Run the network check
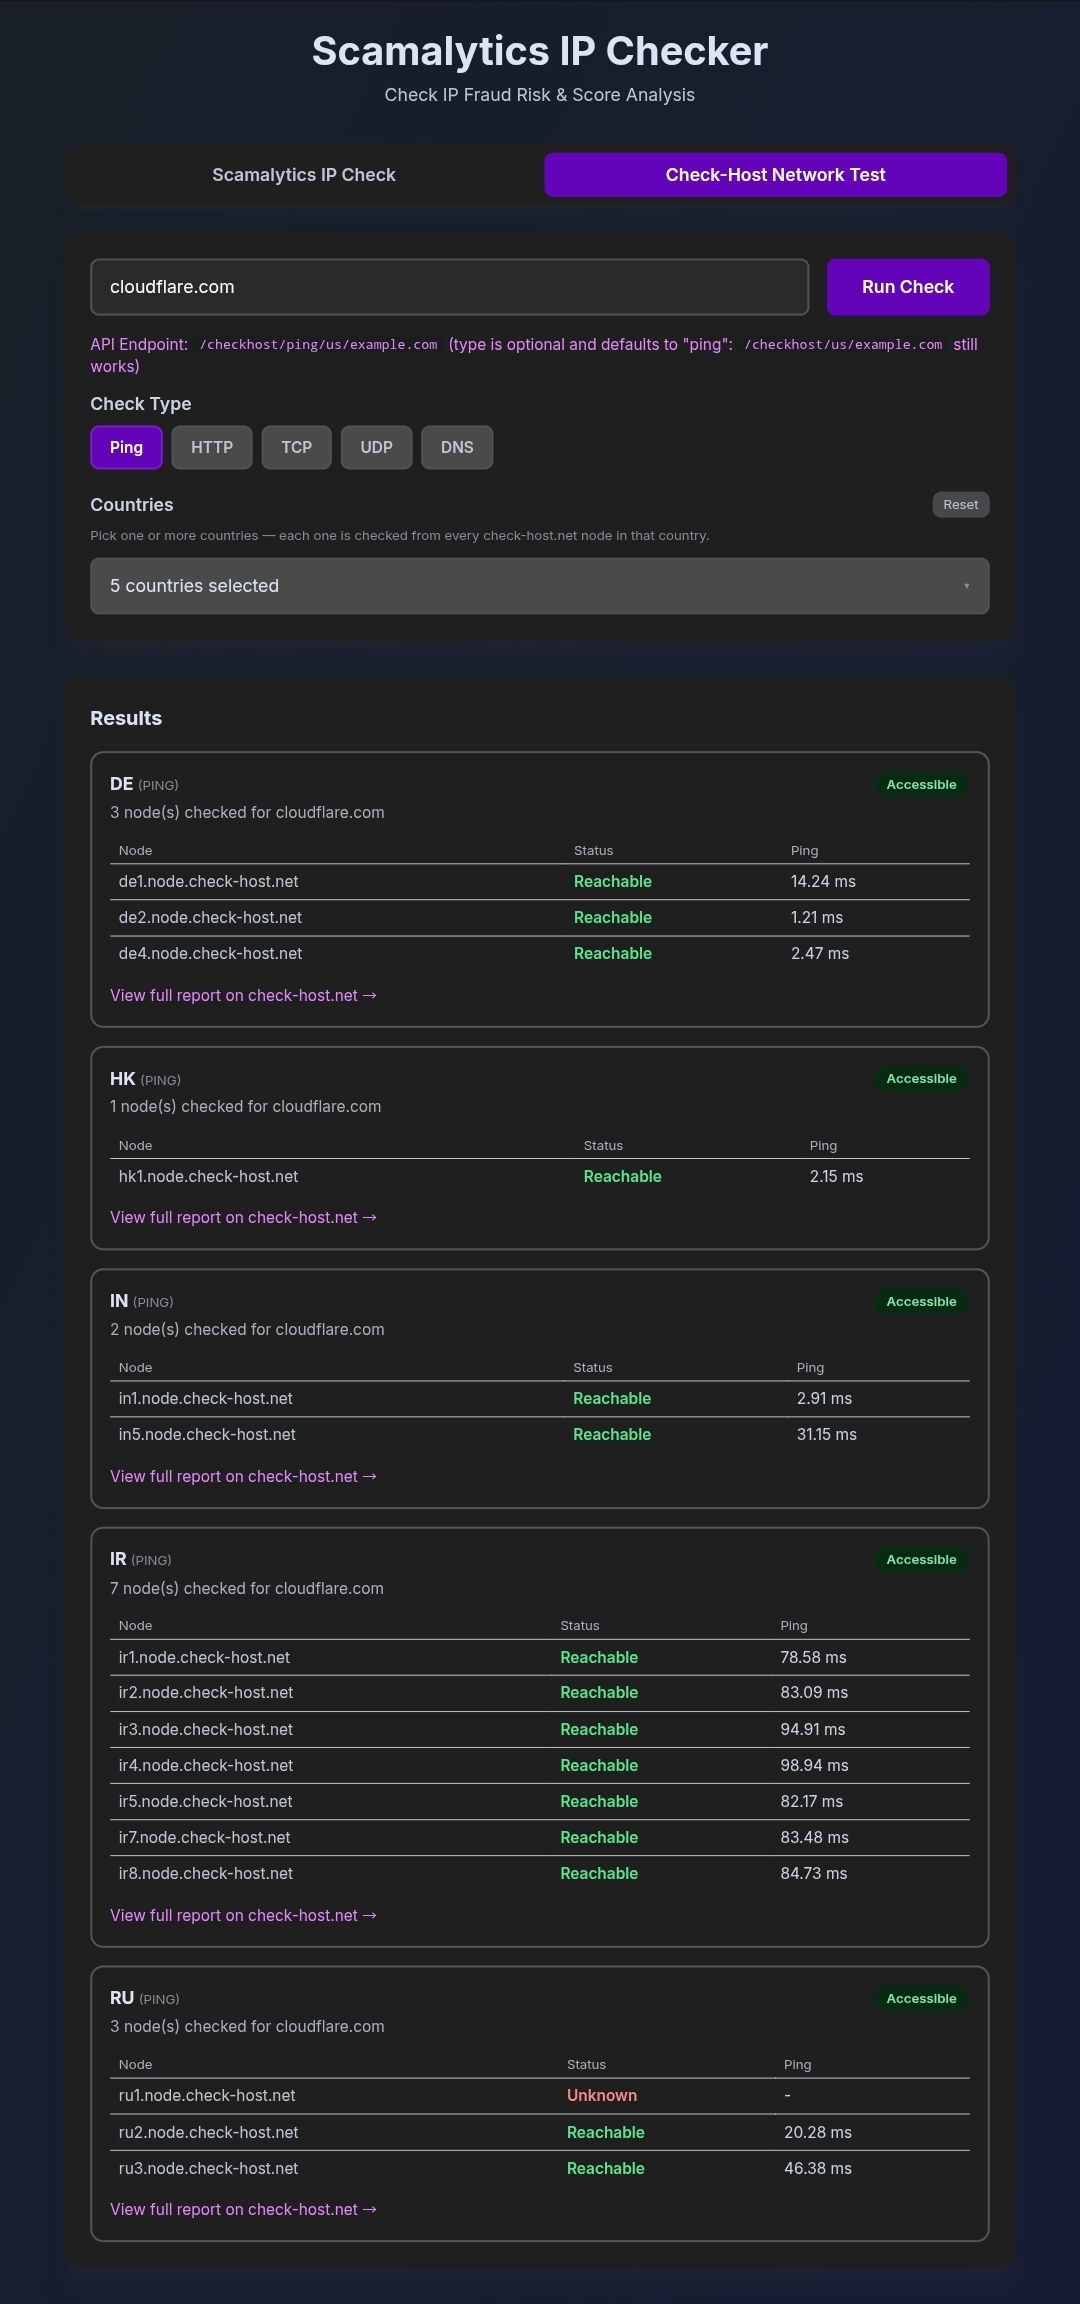Screen dimensions: 1080x2304 tap(908, 287)
